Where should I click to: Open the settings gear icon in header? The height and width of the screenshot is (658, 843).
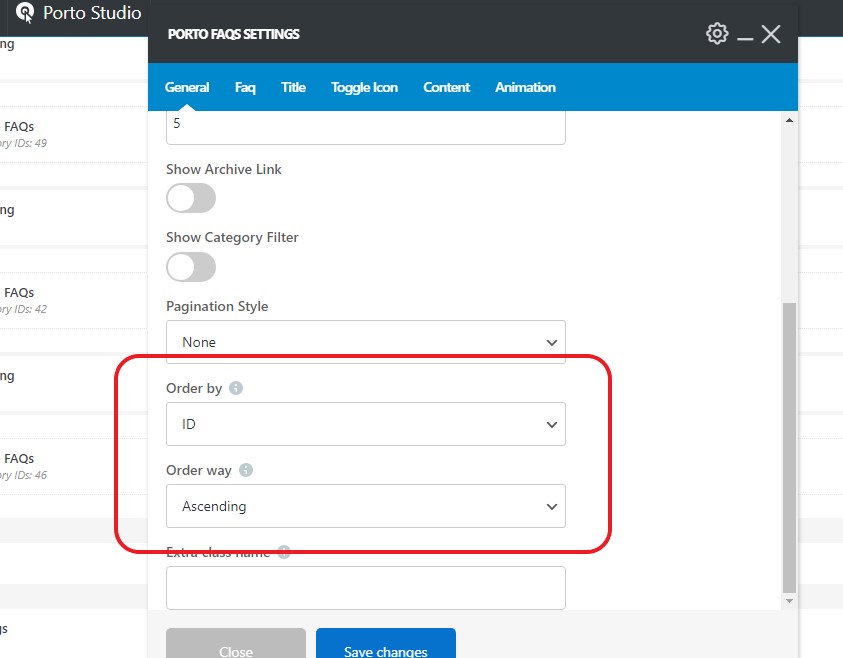tap(717, 34)
